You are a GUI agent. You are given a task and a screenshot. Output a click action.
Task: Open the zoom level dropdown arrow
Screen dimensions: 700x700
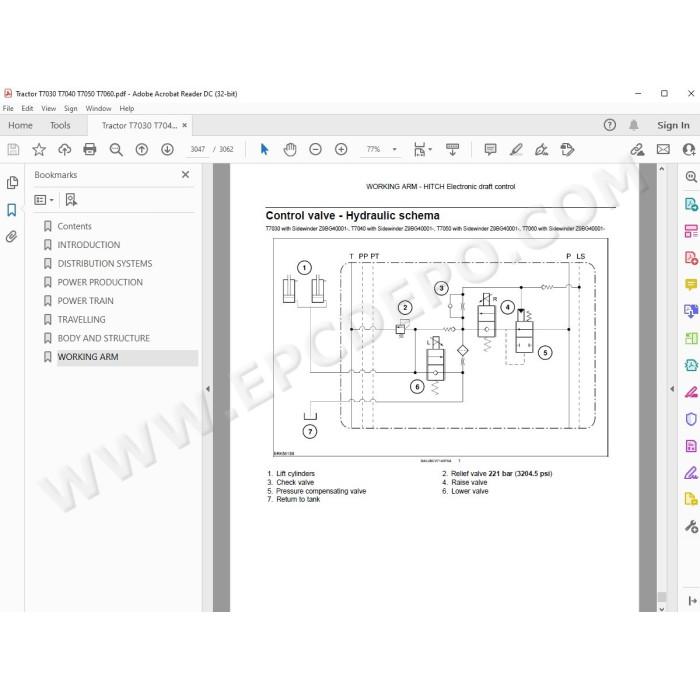click(x=394, y=149)
